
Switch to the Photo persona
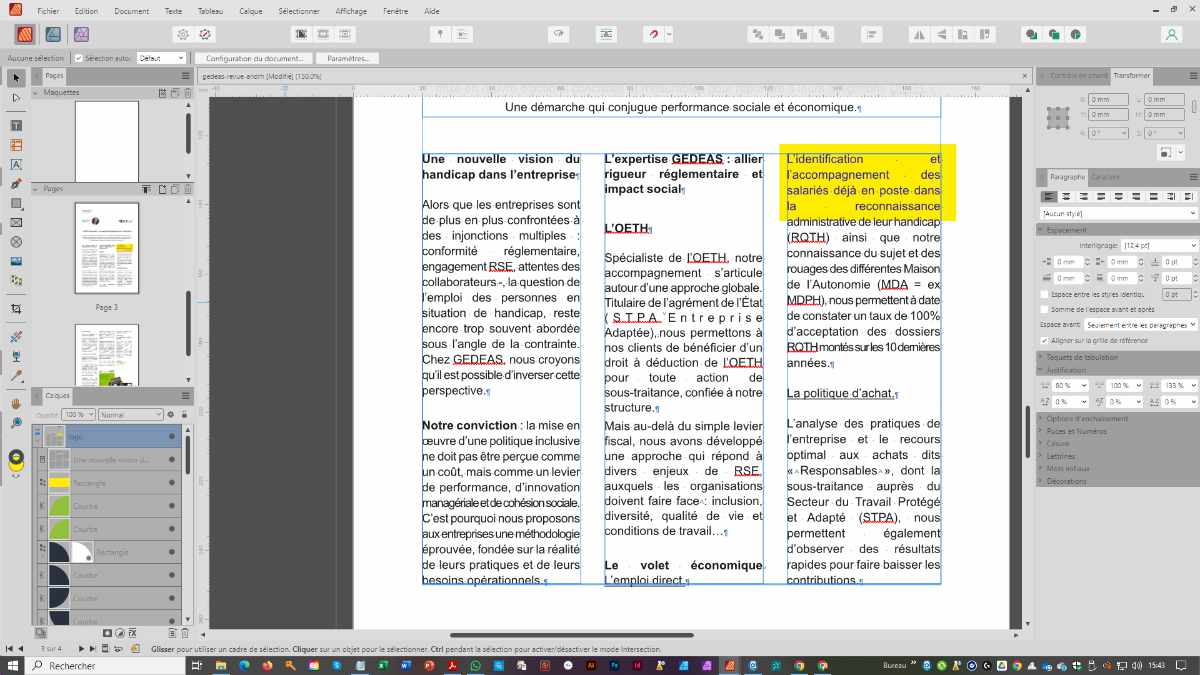tap(82, 33)
